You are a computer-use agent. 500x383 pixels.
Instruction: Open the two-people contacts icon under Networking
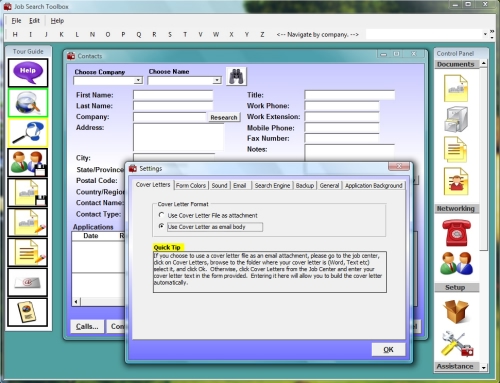coord(456,263)
